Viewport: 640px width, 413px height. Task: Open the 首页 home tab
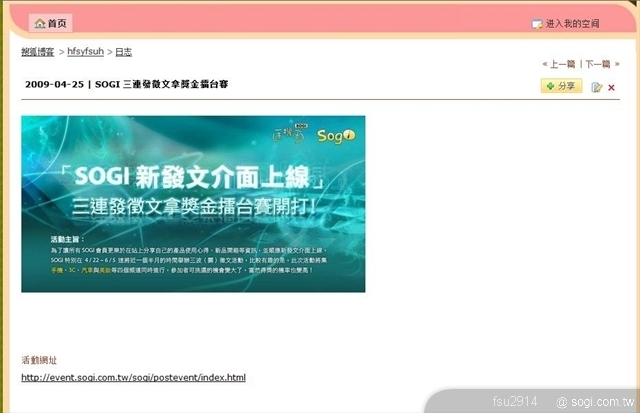51,23
